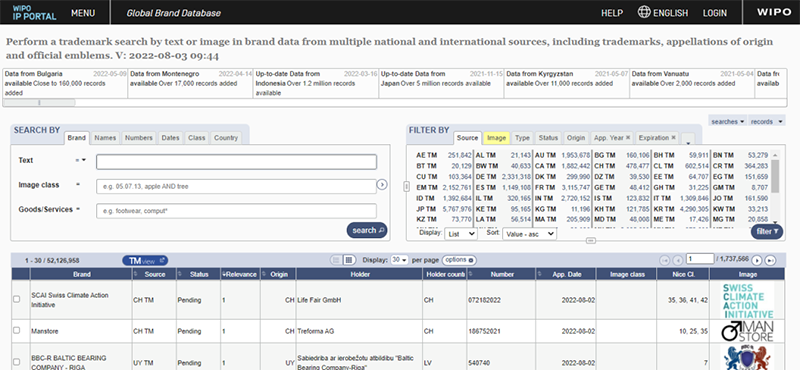Sort by Status column sort arrows
The height and width of the screenshot is (370, 800).
[180, 275]
